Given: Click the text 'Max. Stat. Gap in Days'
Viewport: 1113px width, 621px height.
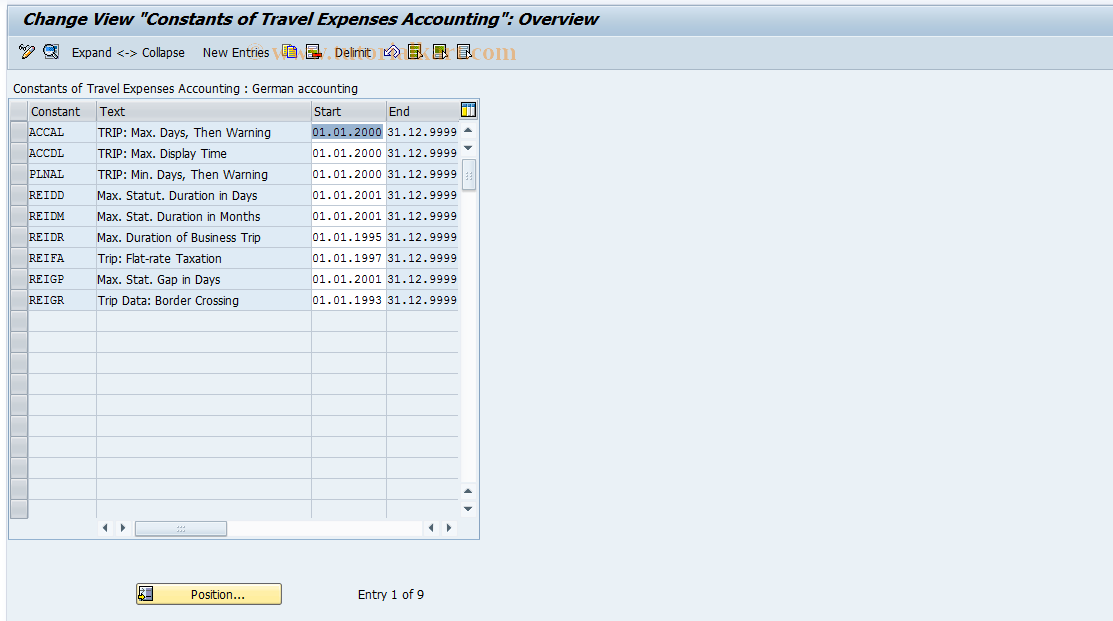Looking at the screenshot, I should (x=159, y=280).
